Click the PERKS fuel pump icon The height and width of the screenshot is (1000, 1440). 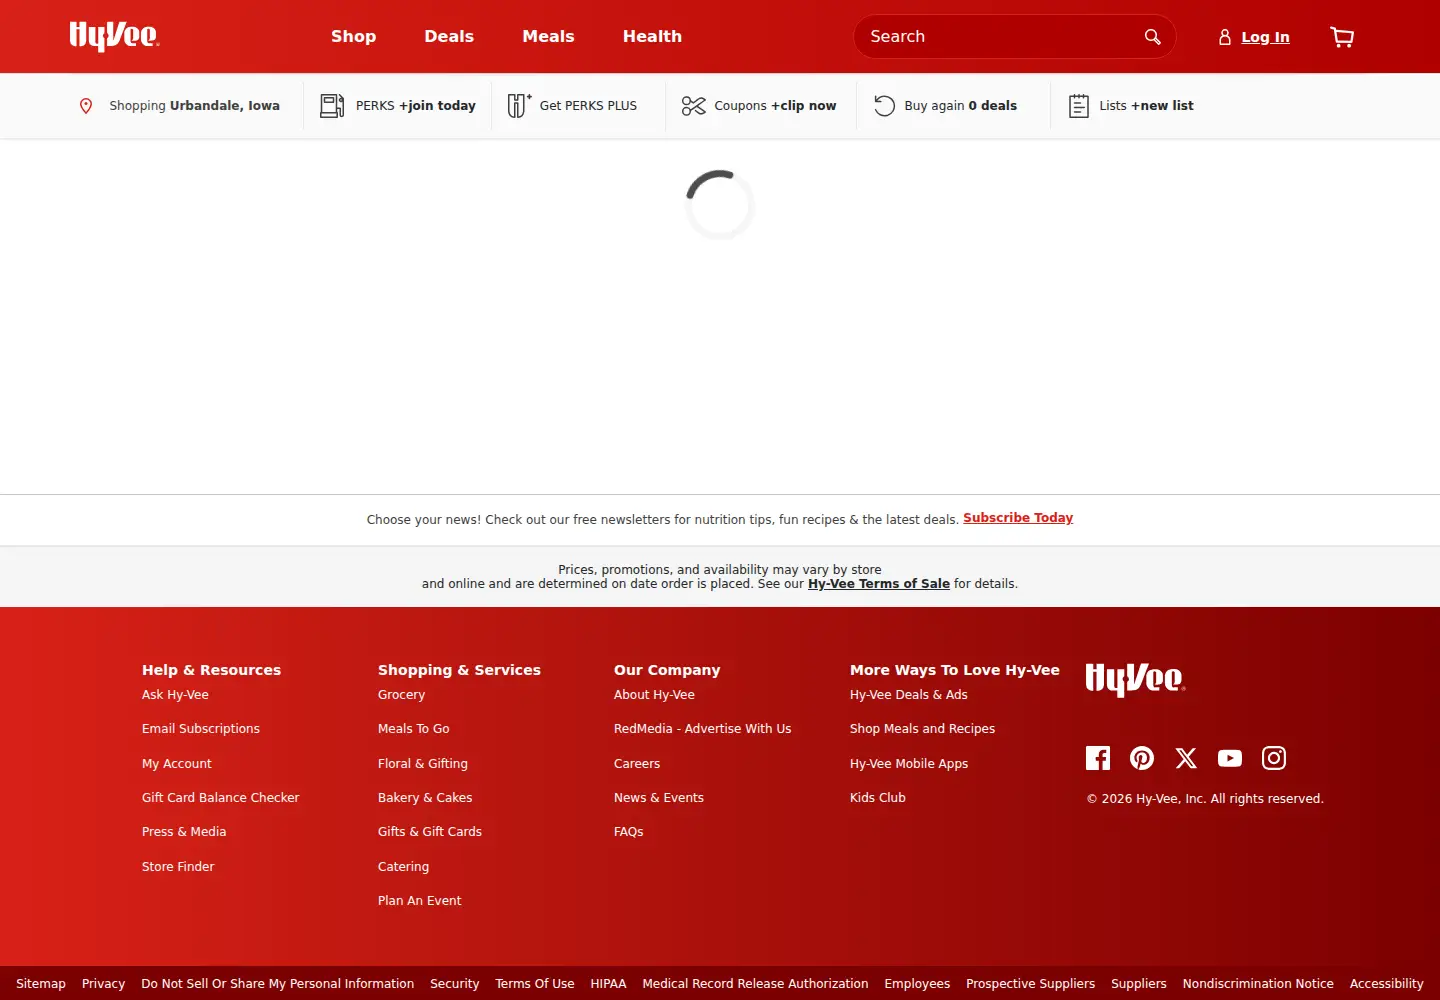pyautogui.click(x=332, y=106)
